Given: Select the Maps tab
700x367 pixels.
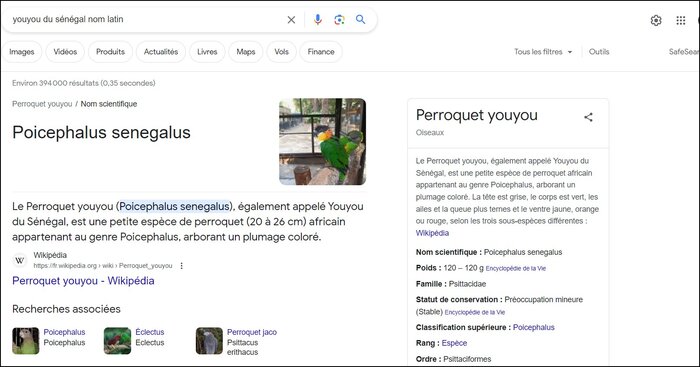Looking at the screenshot, I should coord(246,52).
